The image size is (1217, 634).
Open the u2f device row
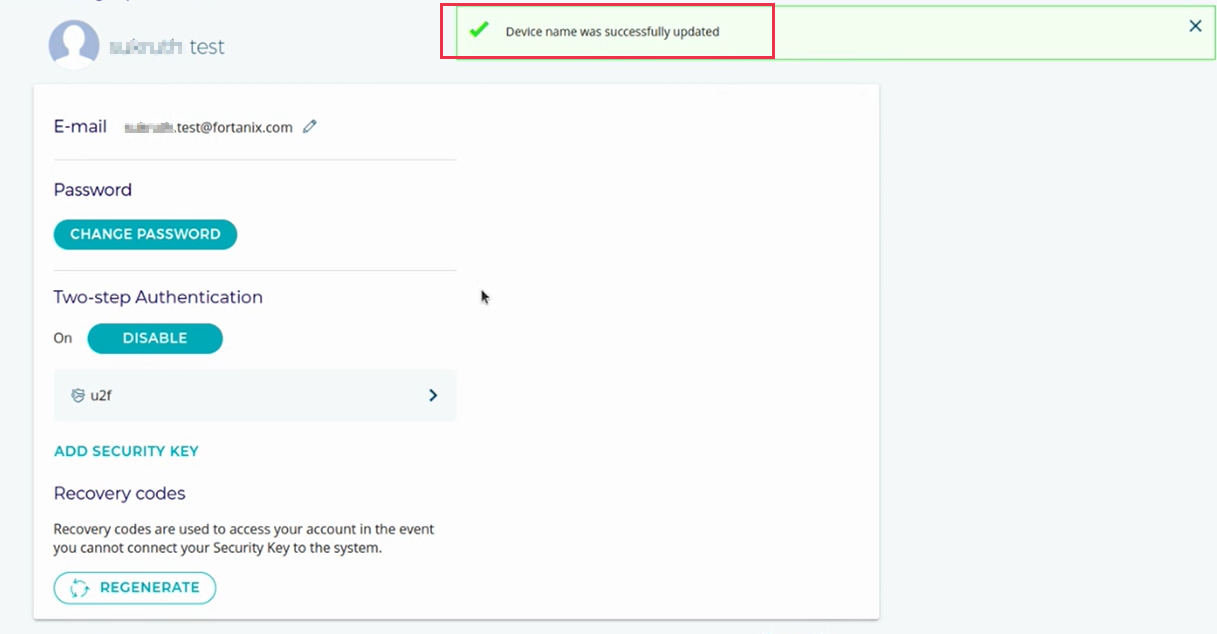(254, 396)
